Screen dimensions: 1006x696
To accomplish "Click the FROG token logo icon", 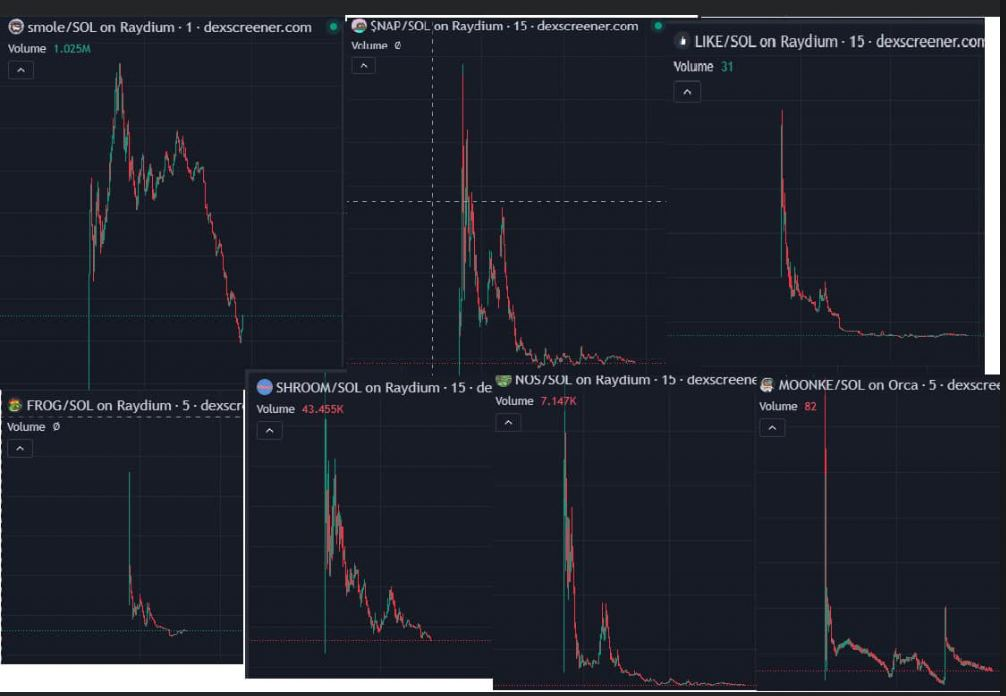I will point(15,405).
